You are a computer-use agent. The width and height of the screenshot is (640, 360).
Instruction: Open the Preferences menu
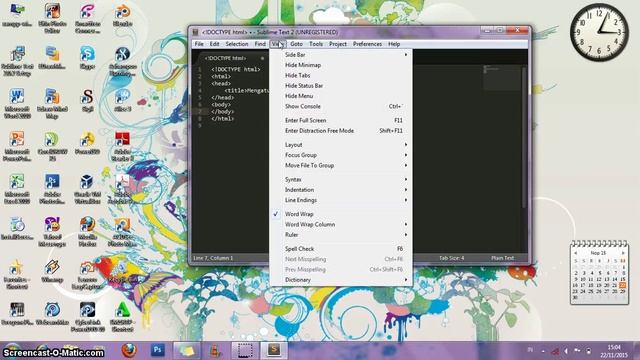pos(367,44)
